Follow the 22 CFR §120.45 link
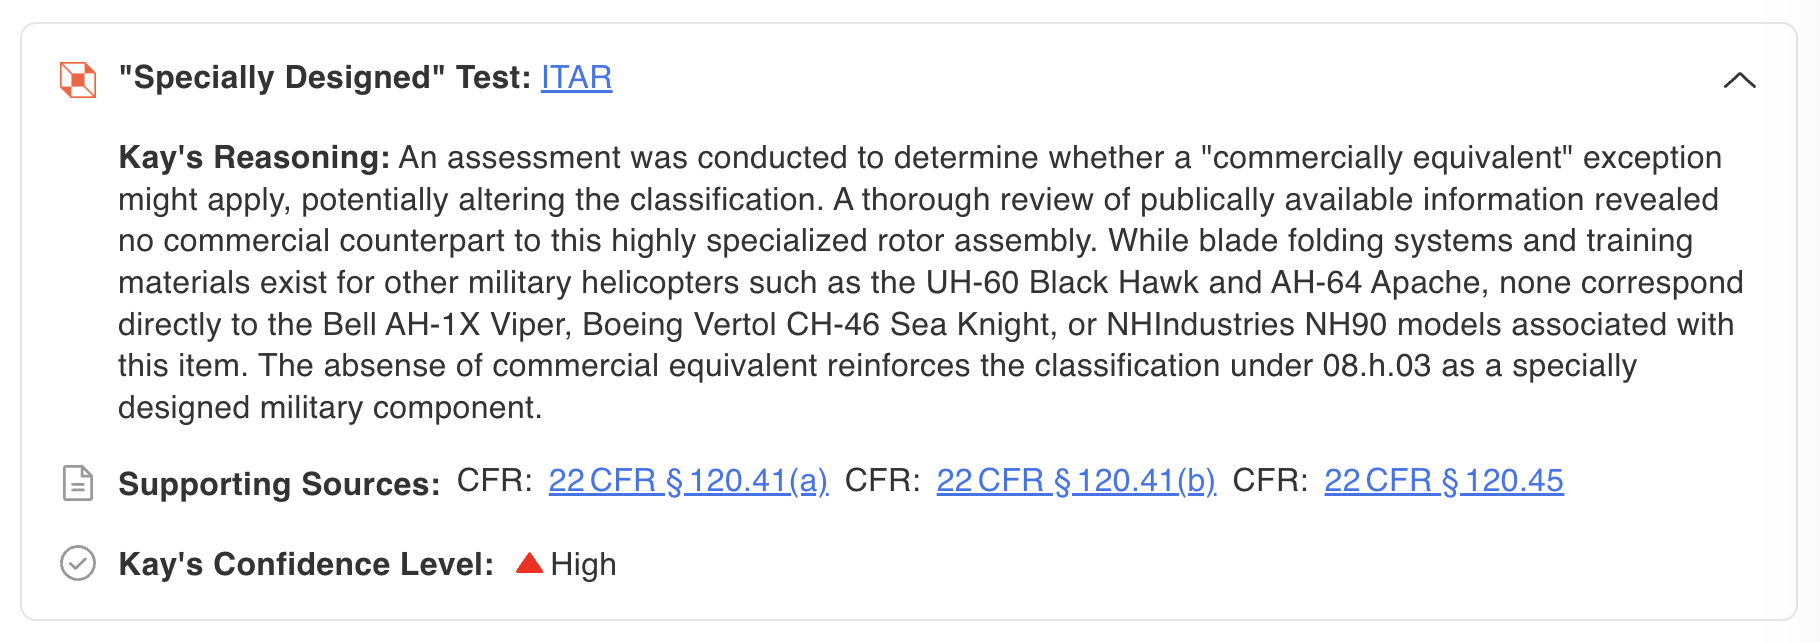 (x=1444, y=481)
